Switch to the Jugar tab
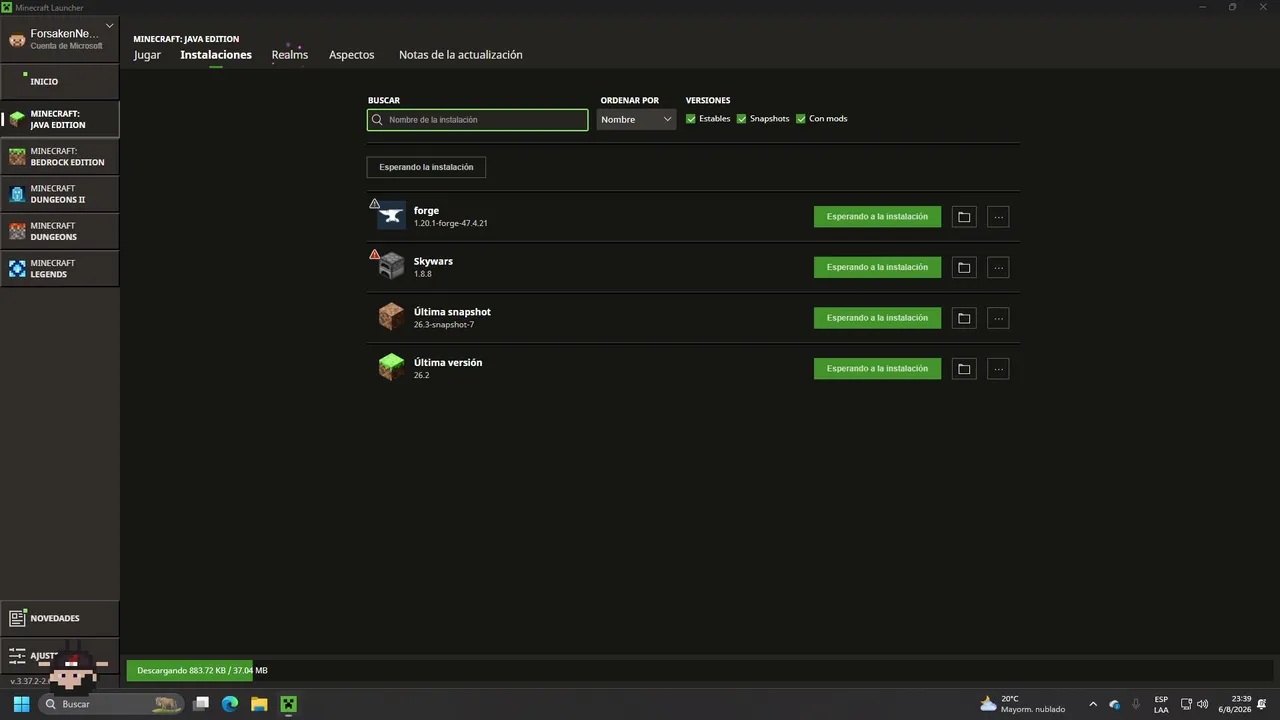Viewport: 1280px width, 720px height. click(x=147, y=55)
